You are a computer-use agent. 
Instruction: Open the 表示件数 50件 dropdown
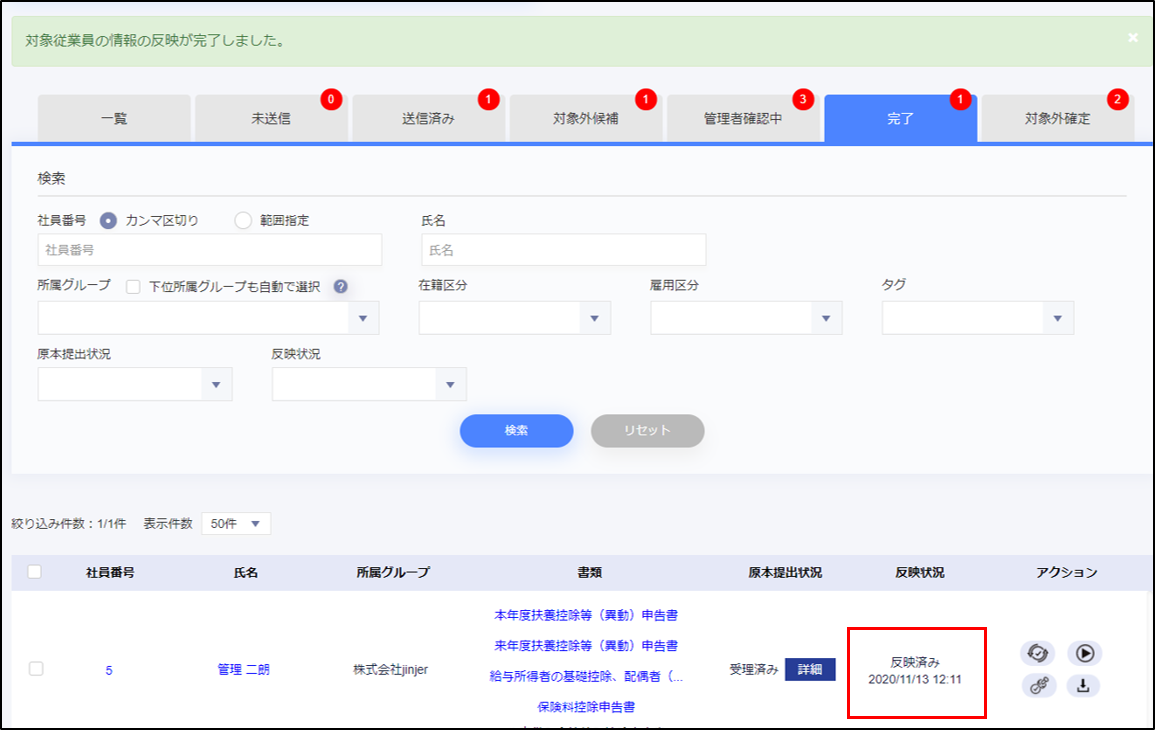(236, 524)
